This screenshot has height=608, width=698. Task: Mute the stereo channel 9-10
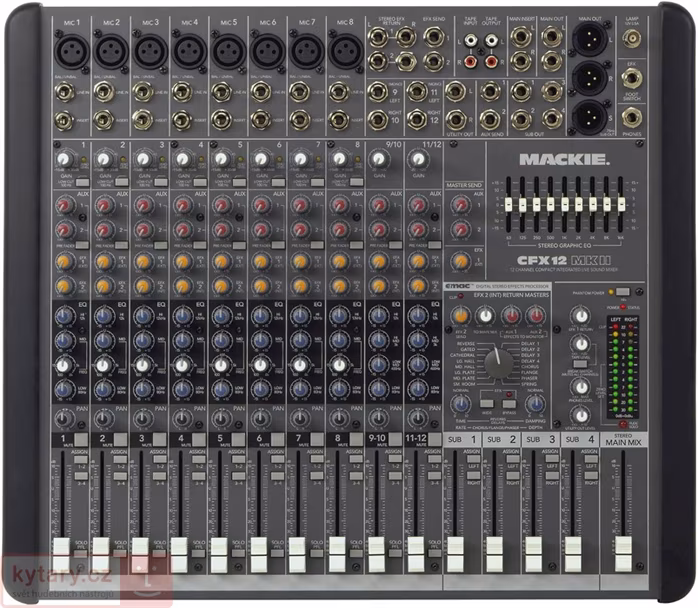(395, 440)
